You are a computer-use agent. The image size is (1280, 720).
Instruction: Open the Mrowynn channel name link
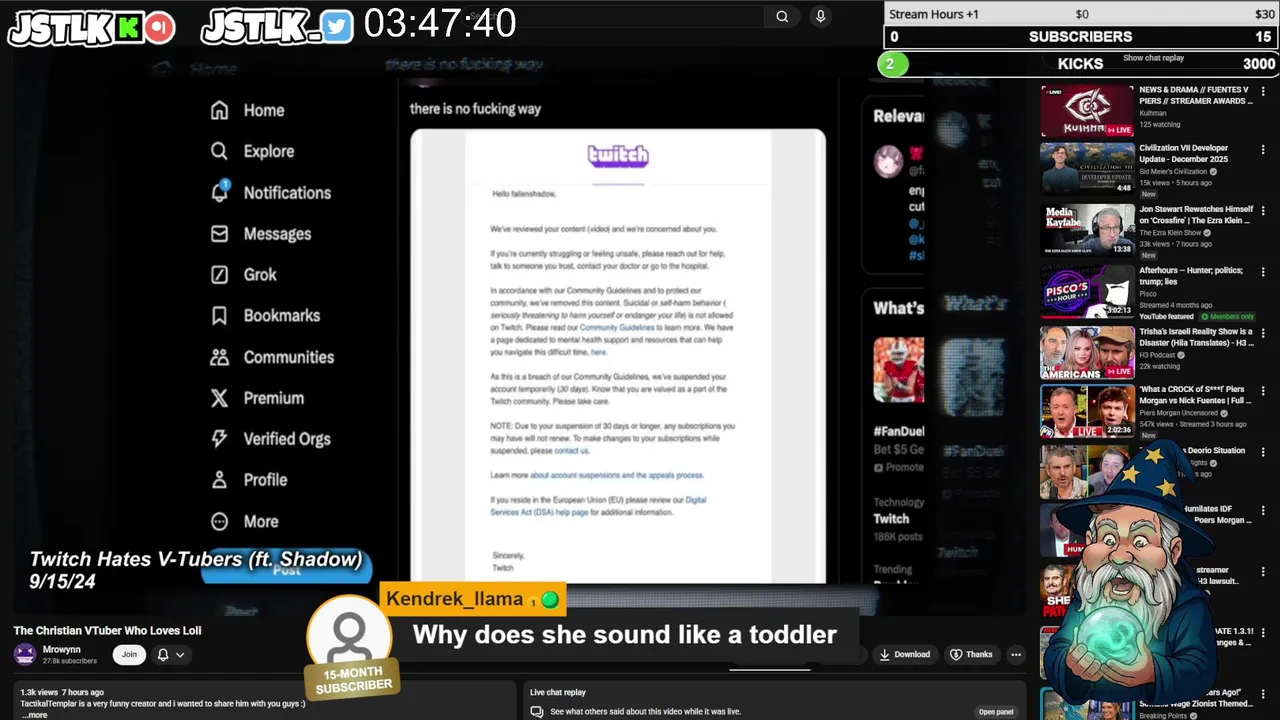point(62,650)
